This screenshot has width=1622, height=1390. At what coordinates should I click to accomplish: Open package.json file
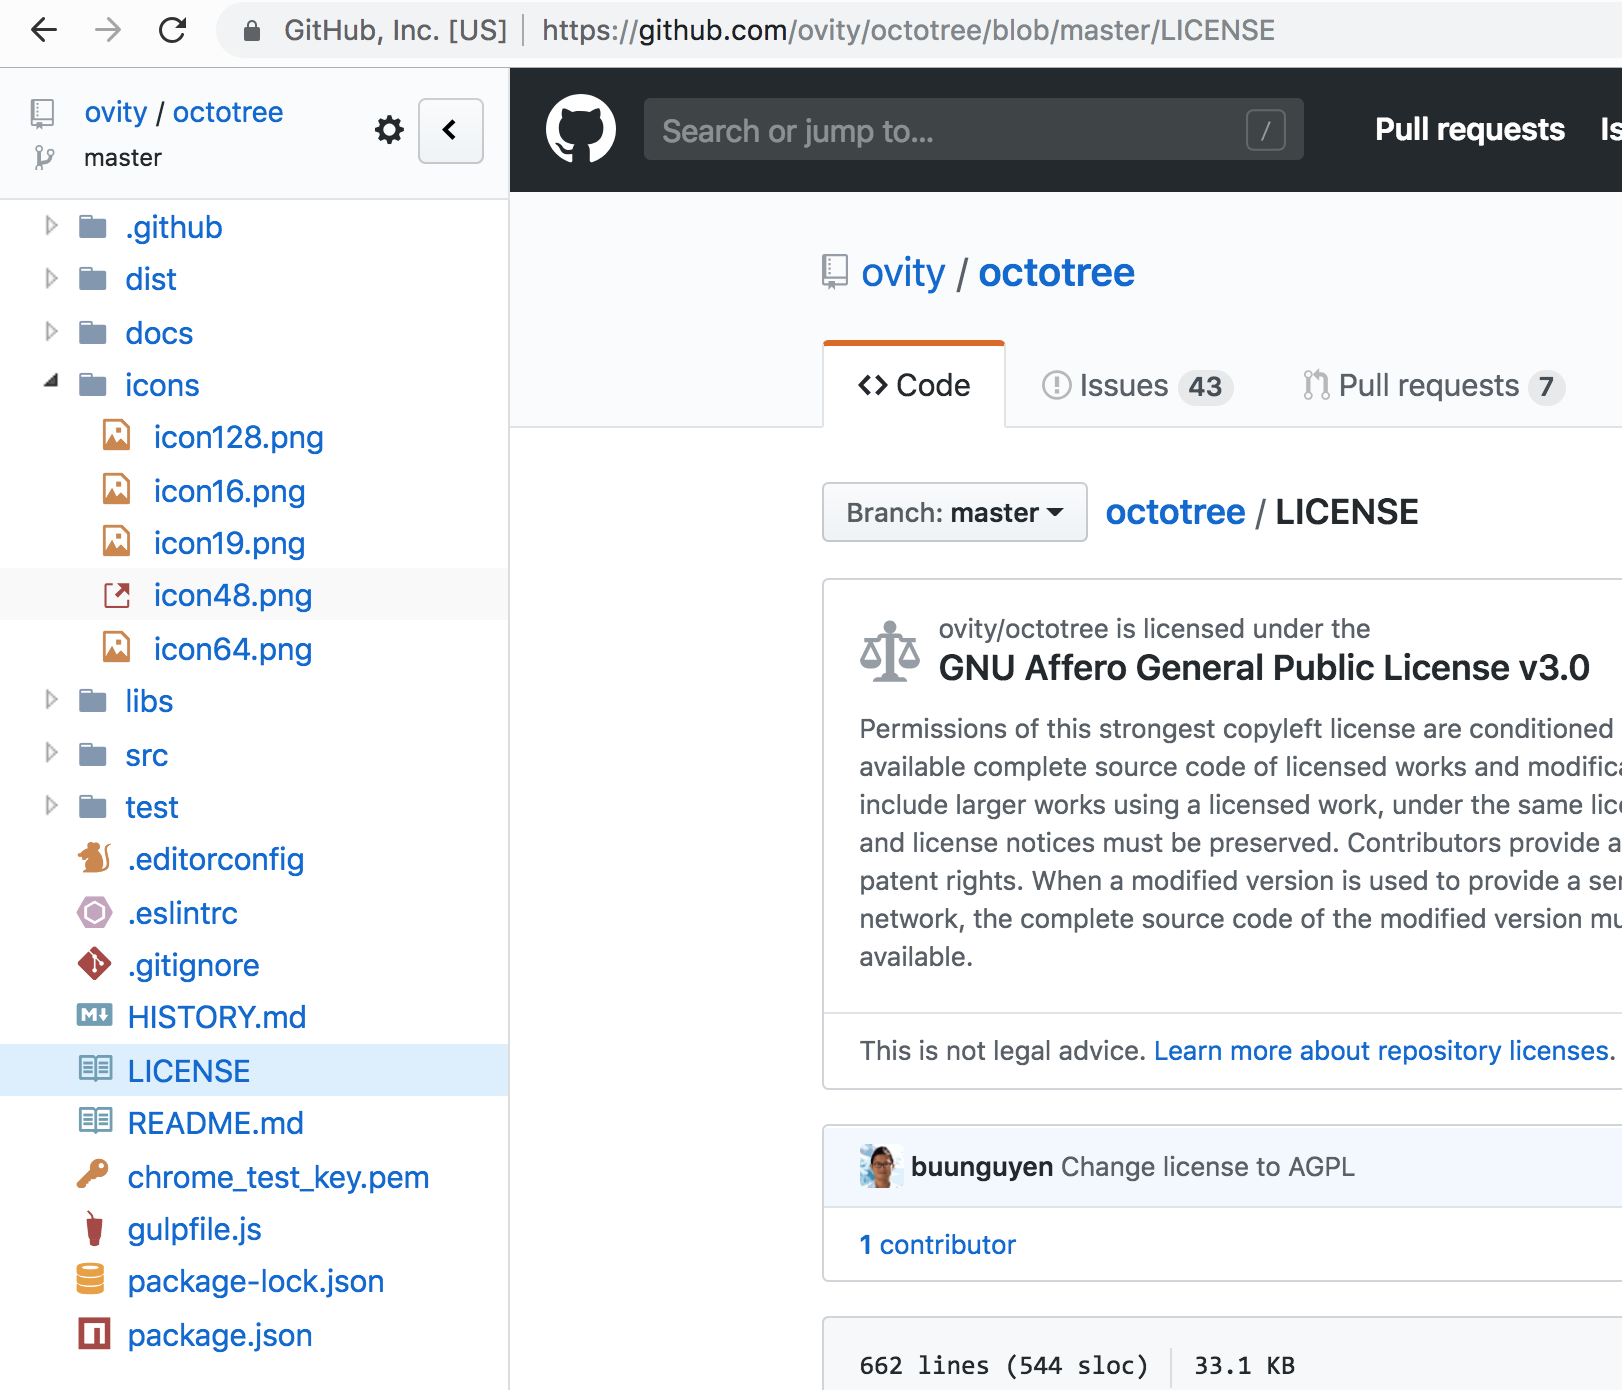coord(220,1335)
